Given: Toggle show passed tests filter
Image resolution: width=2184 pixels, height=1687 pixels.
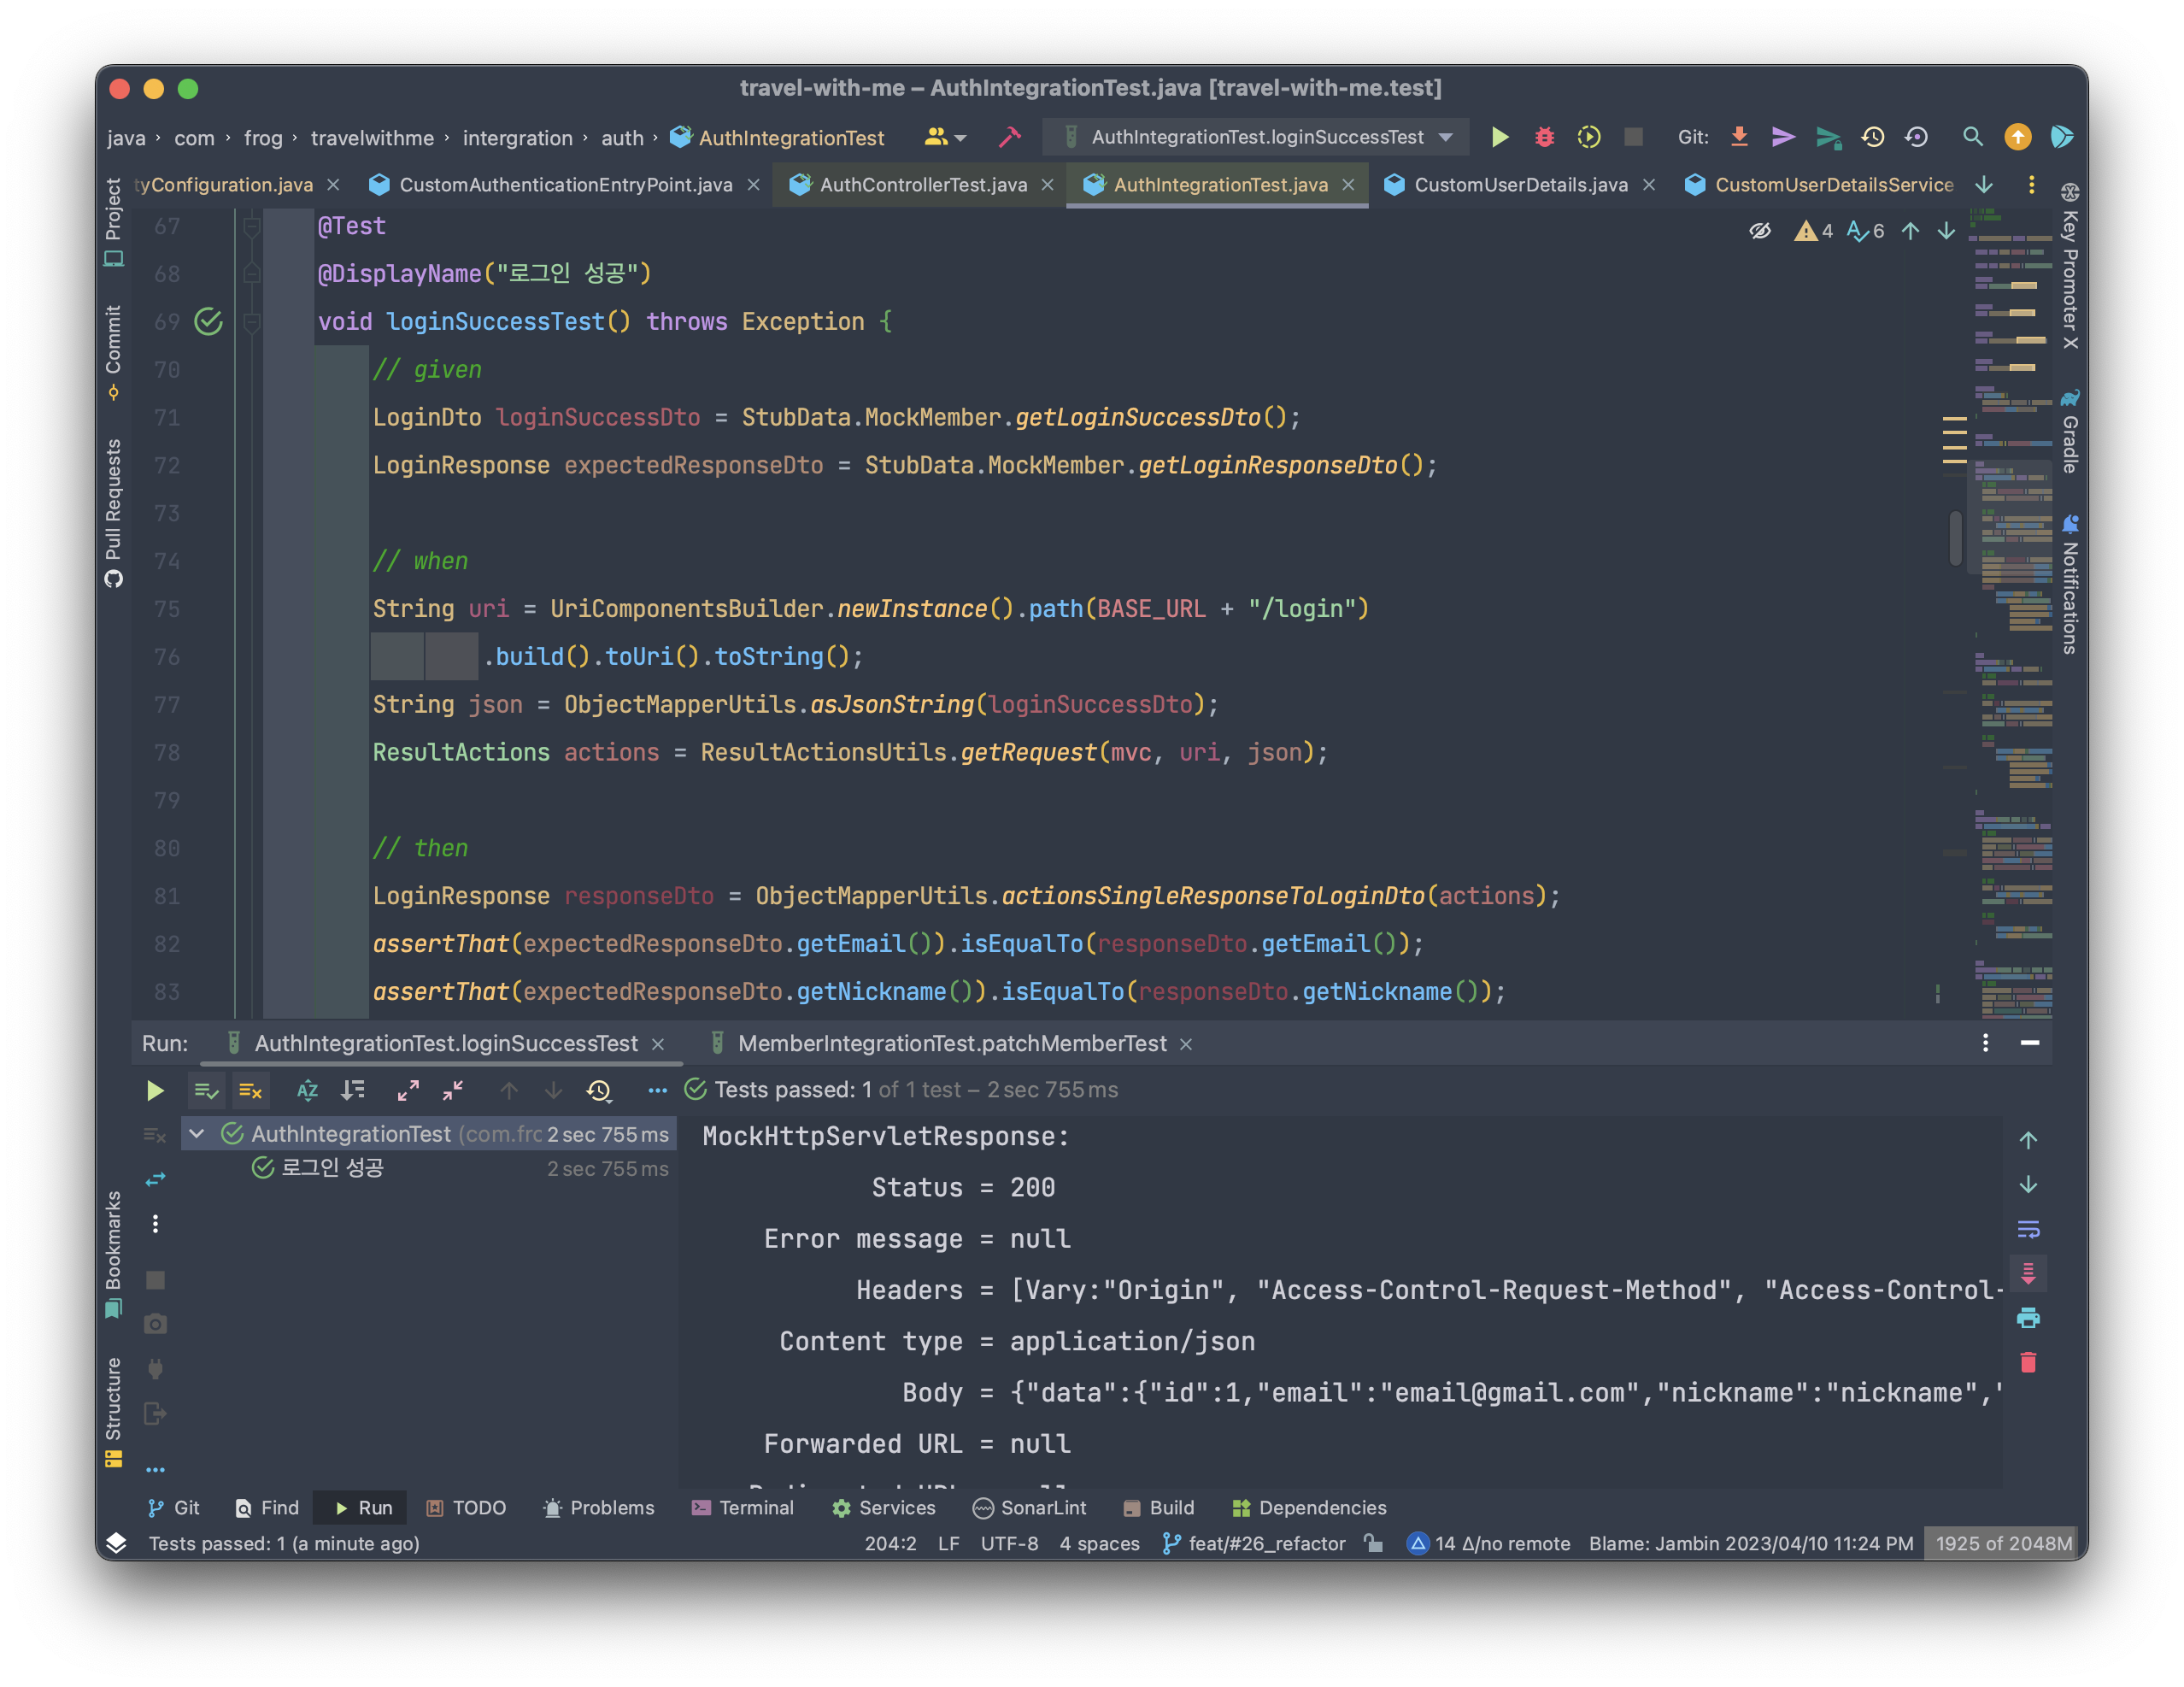Looking at the screenshot, I should 206,1090.
